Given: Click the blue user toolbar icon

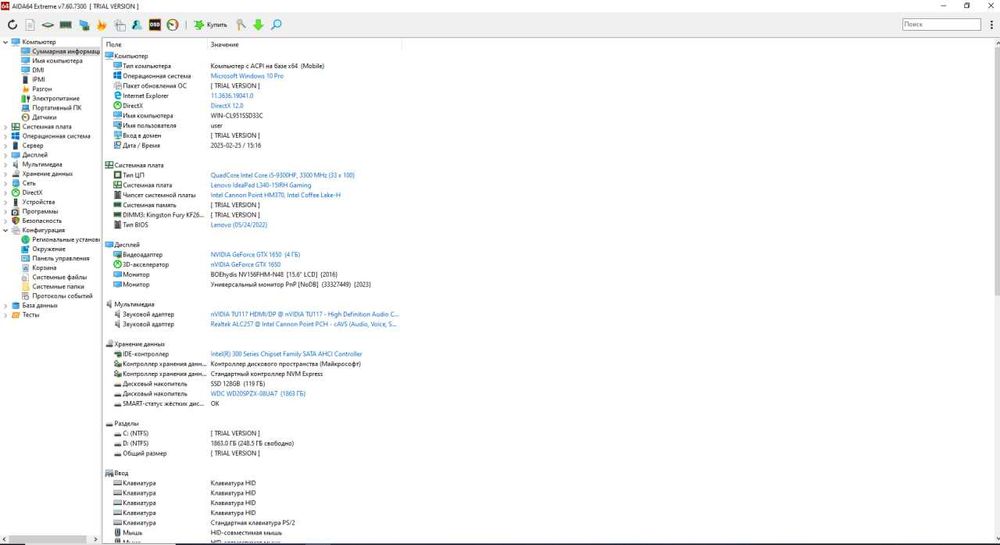Looking at the screenshot, I should click(137, 25).
